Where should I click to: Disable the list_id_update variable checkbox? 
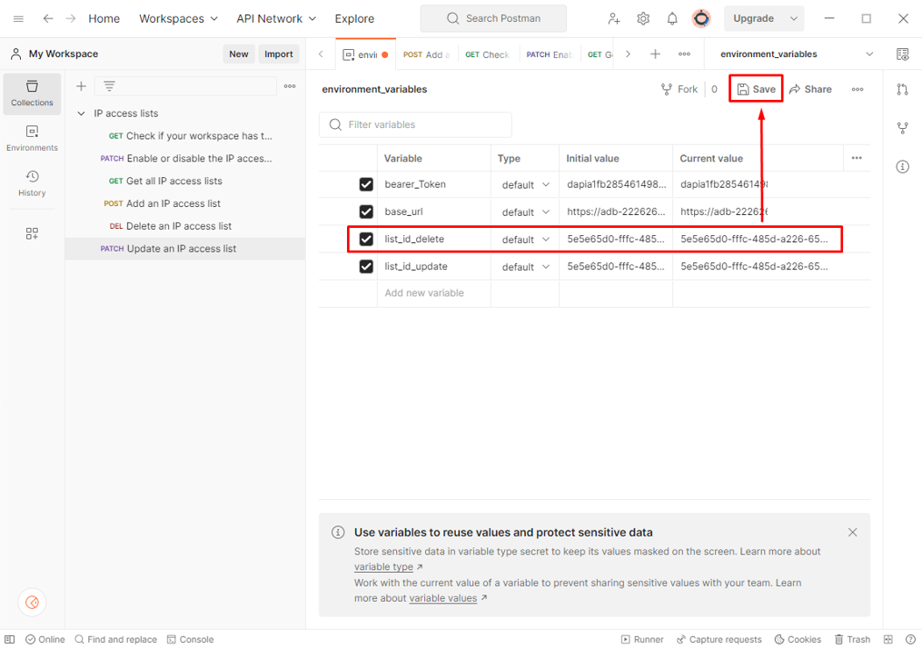(x=366, y=267)
